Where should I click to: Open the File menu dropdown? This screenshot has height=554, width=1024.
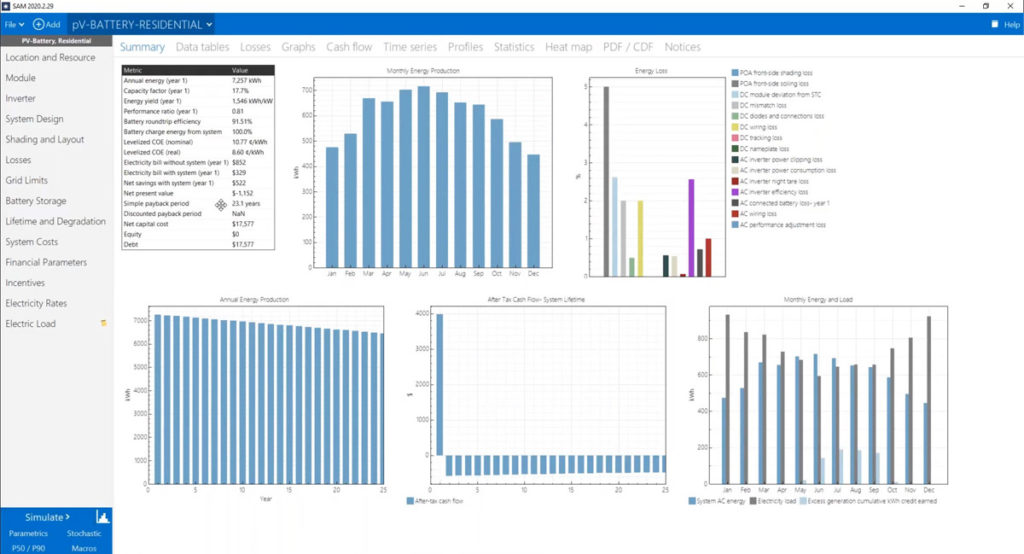pyautogui.click(x=14, y=24)
